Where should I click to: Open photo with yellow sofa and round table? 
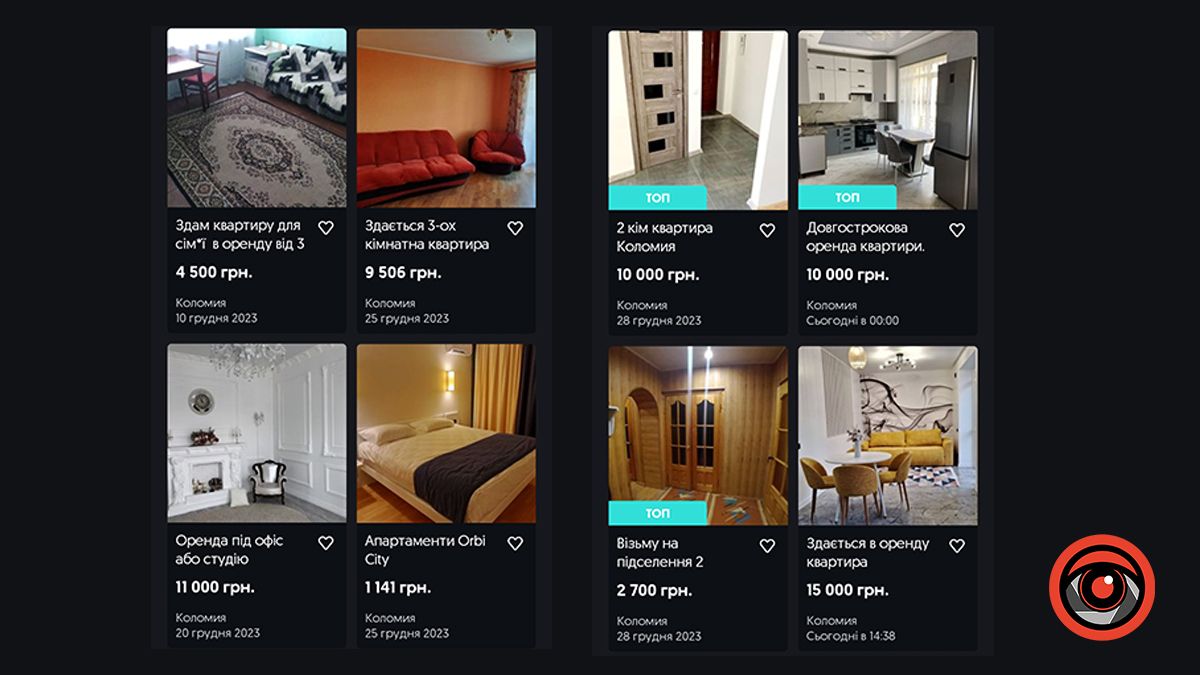coord(888,436)
